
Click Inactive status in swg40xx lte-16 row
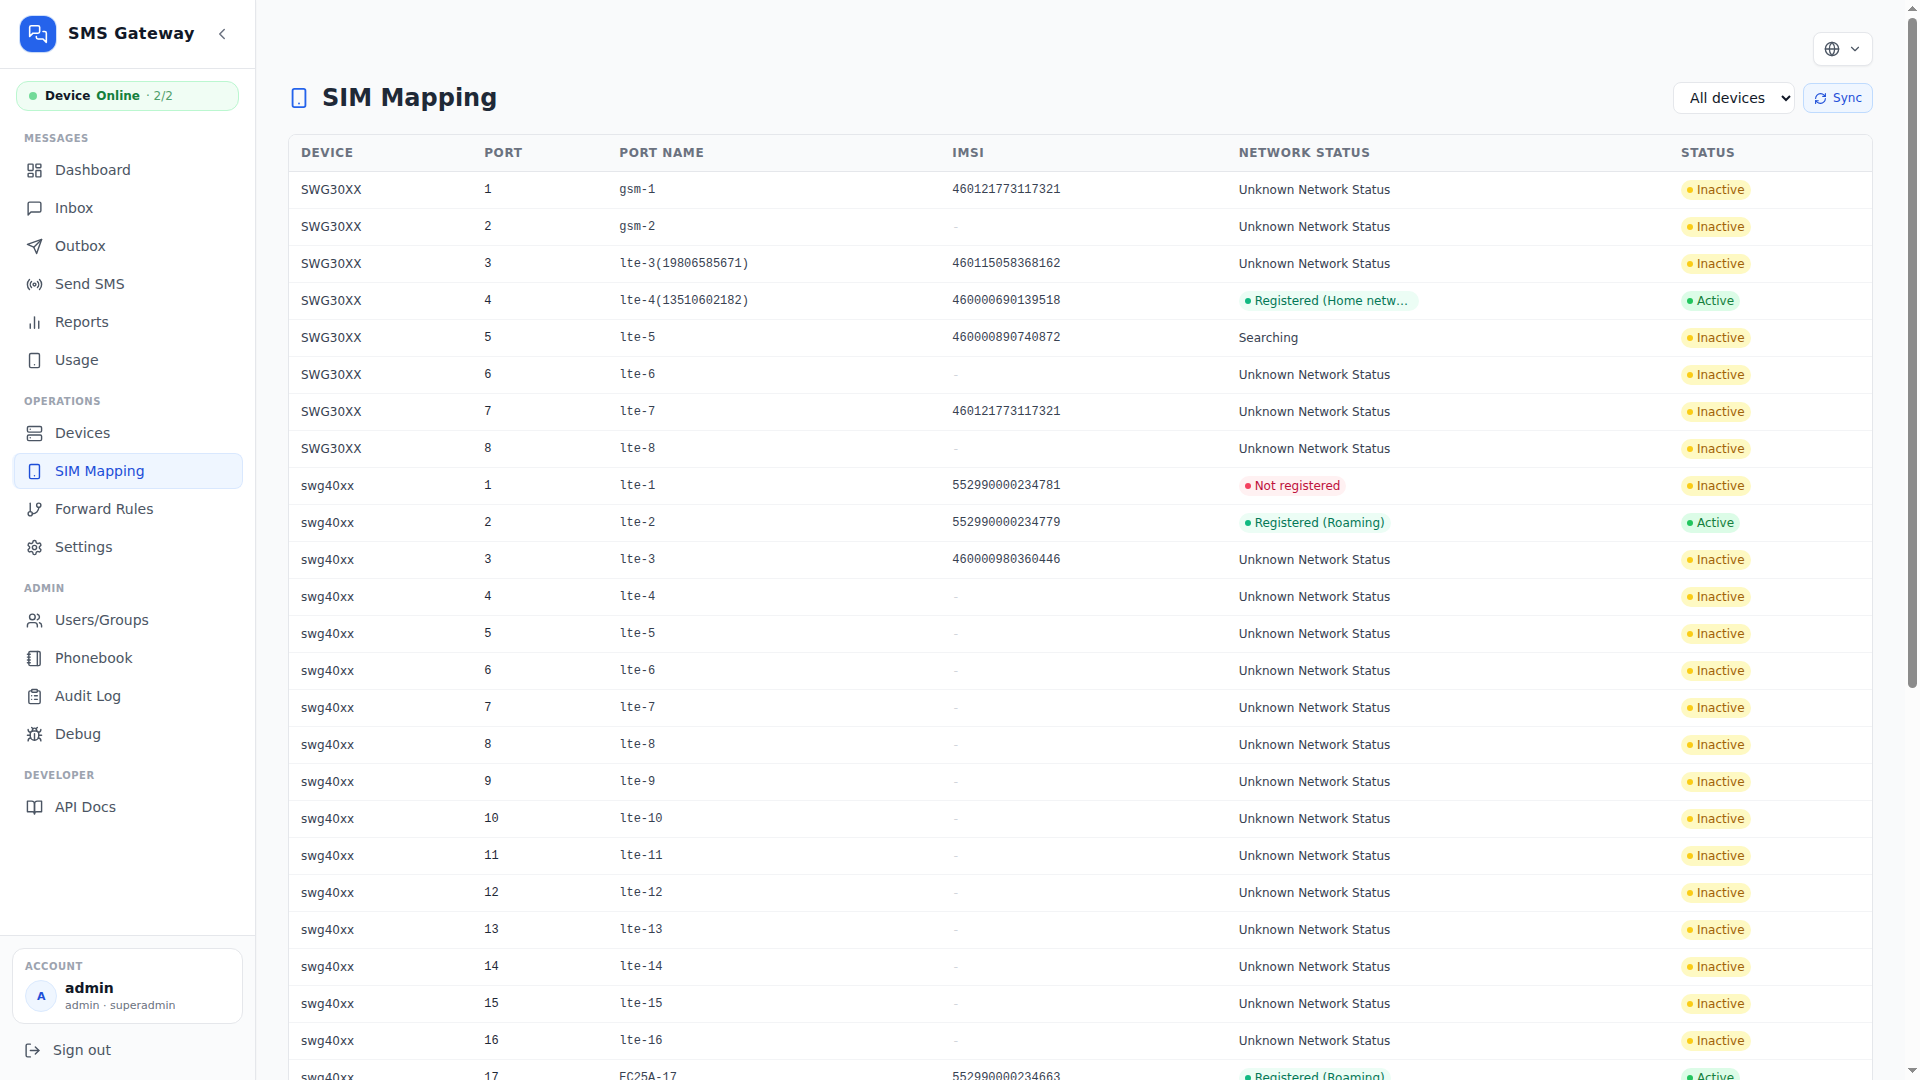[x=1715, y=1041]
